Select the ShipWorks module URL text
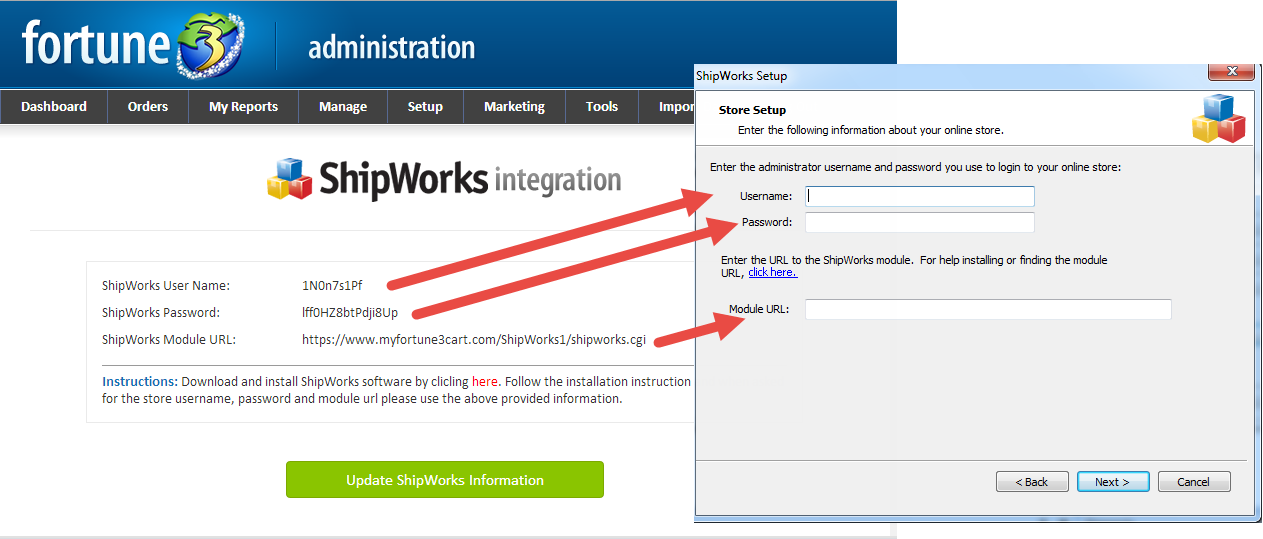The width and height of the screenshot is (1263, 539). pyautogui.click(x=474, y=340)
